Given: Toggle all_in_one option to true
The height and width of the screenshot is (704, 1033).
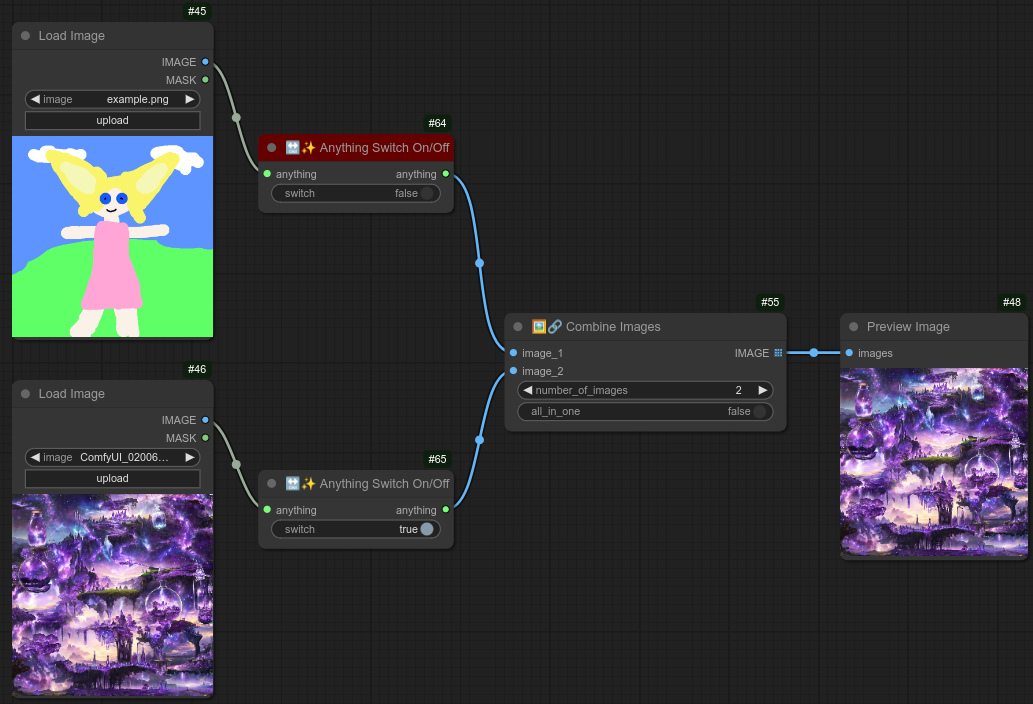Looking at the screenshot, I should coord(759,412).
